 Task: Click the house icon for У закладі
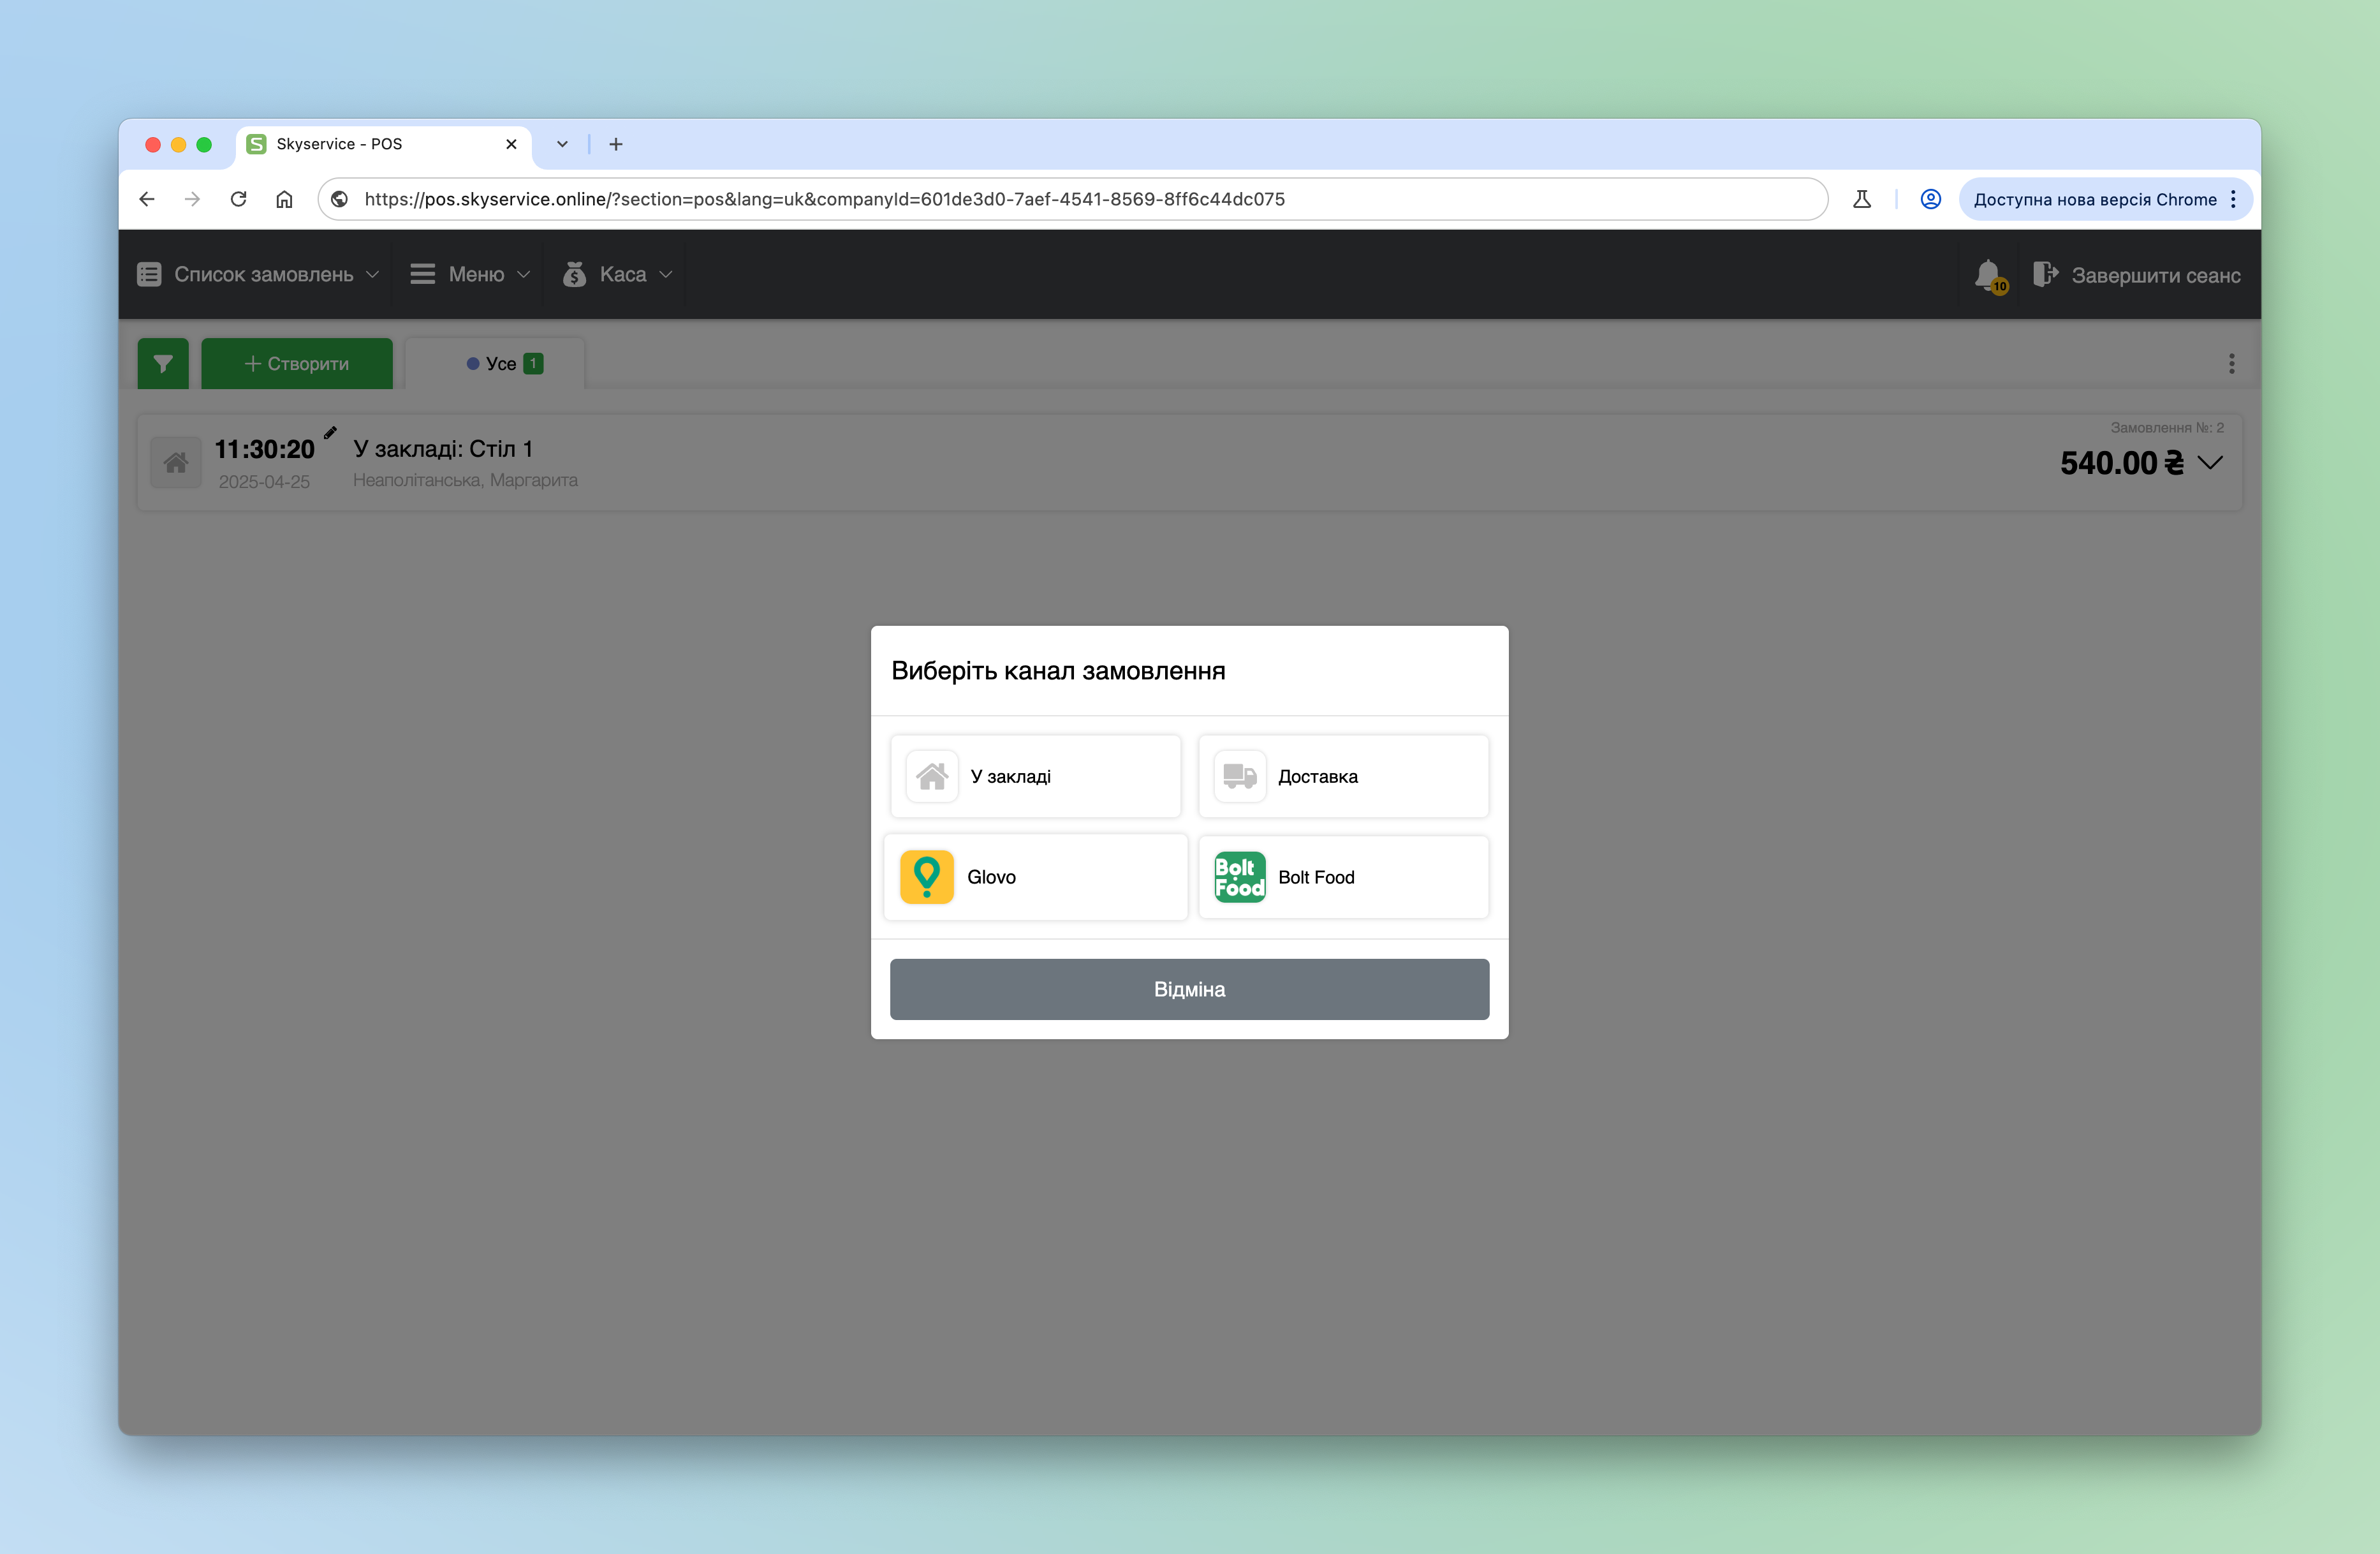(x=932, y=776)
